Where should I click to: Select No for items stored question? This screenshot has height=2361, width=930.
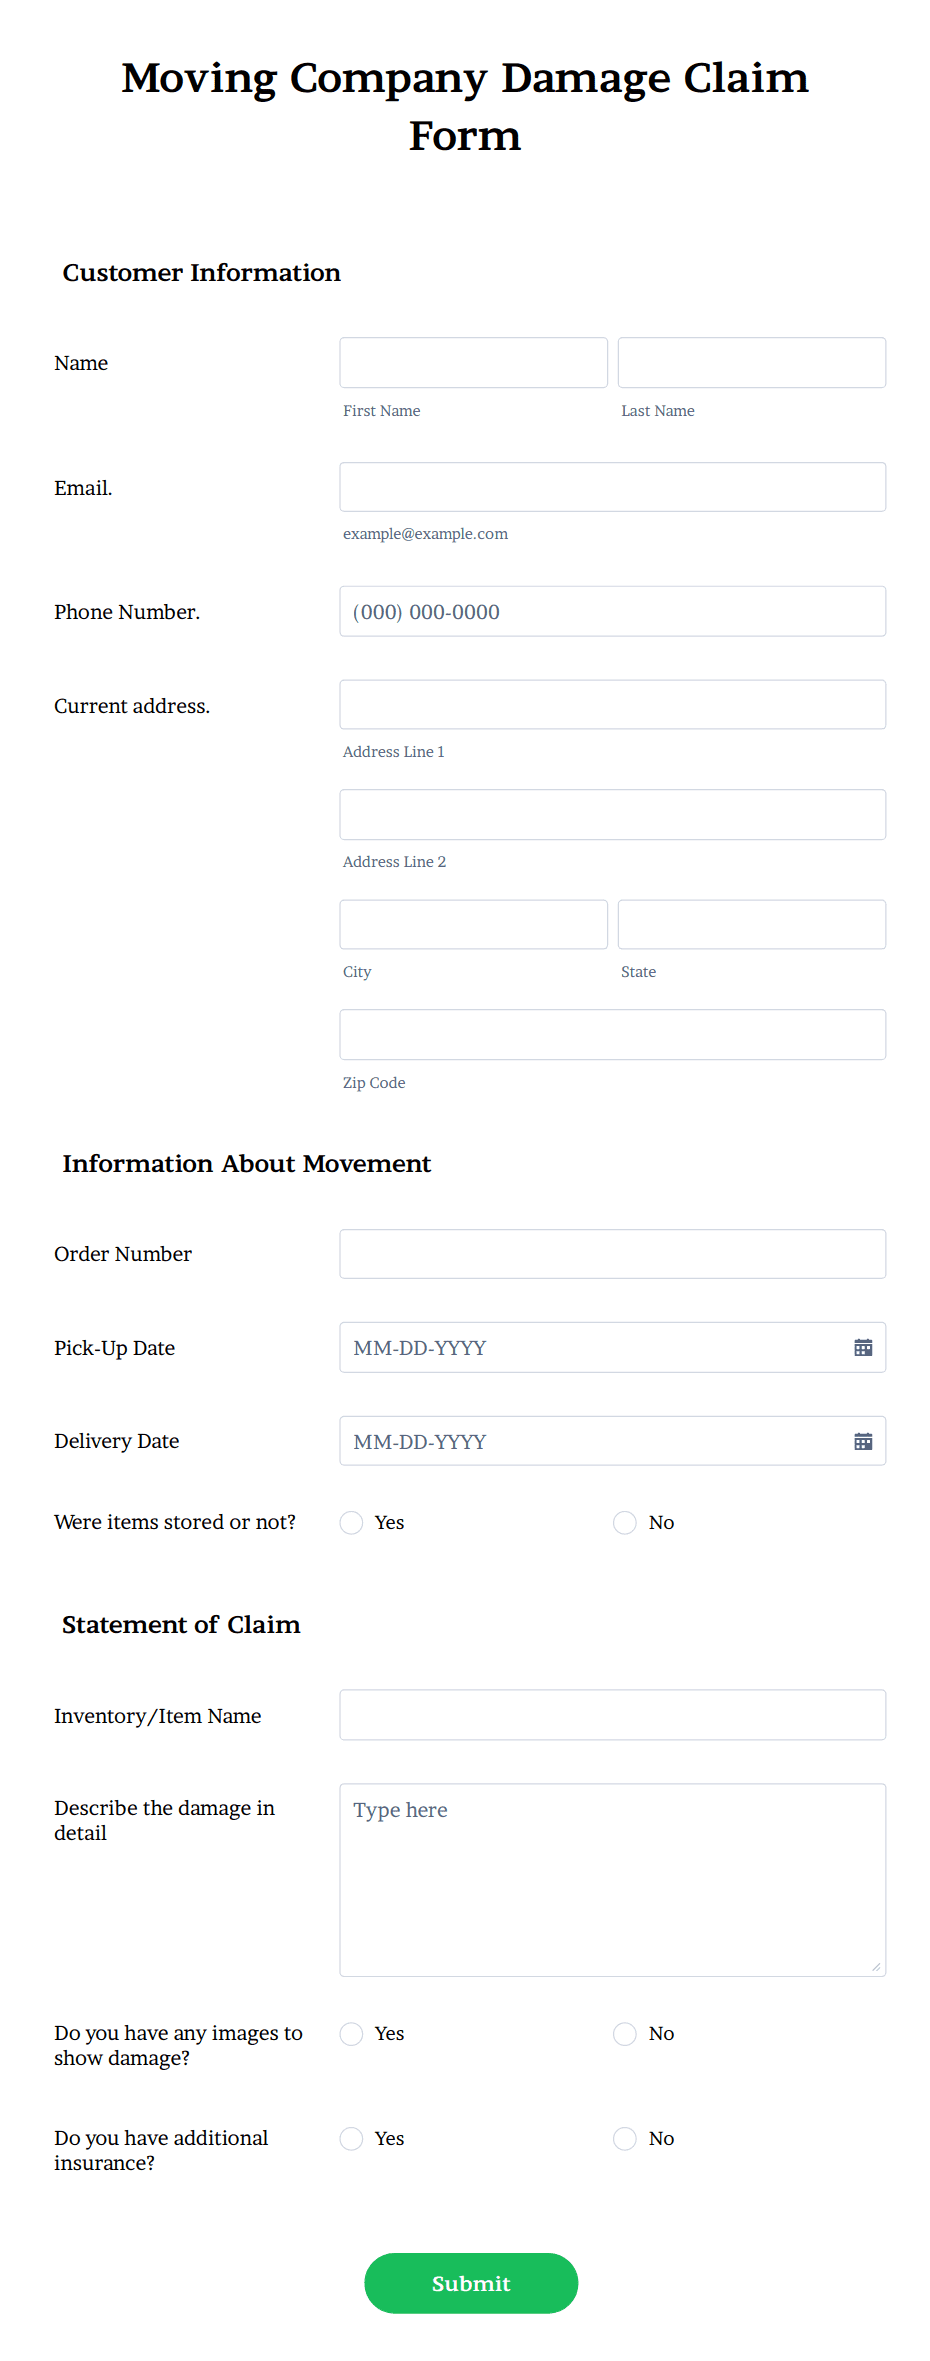[x=625, y=1522]
